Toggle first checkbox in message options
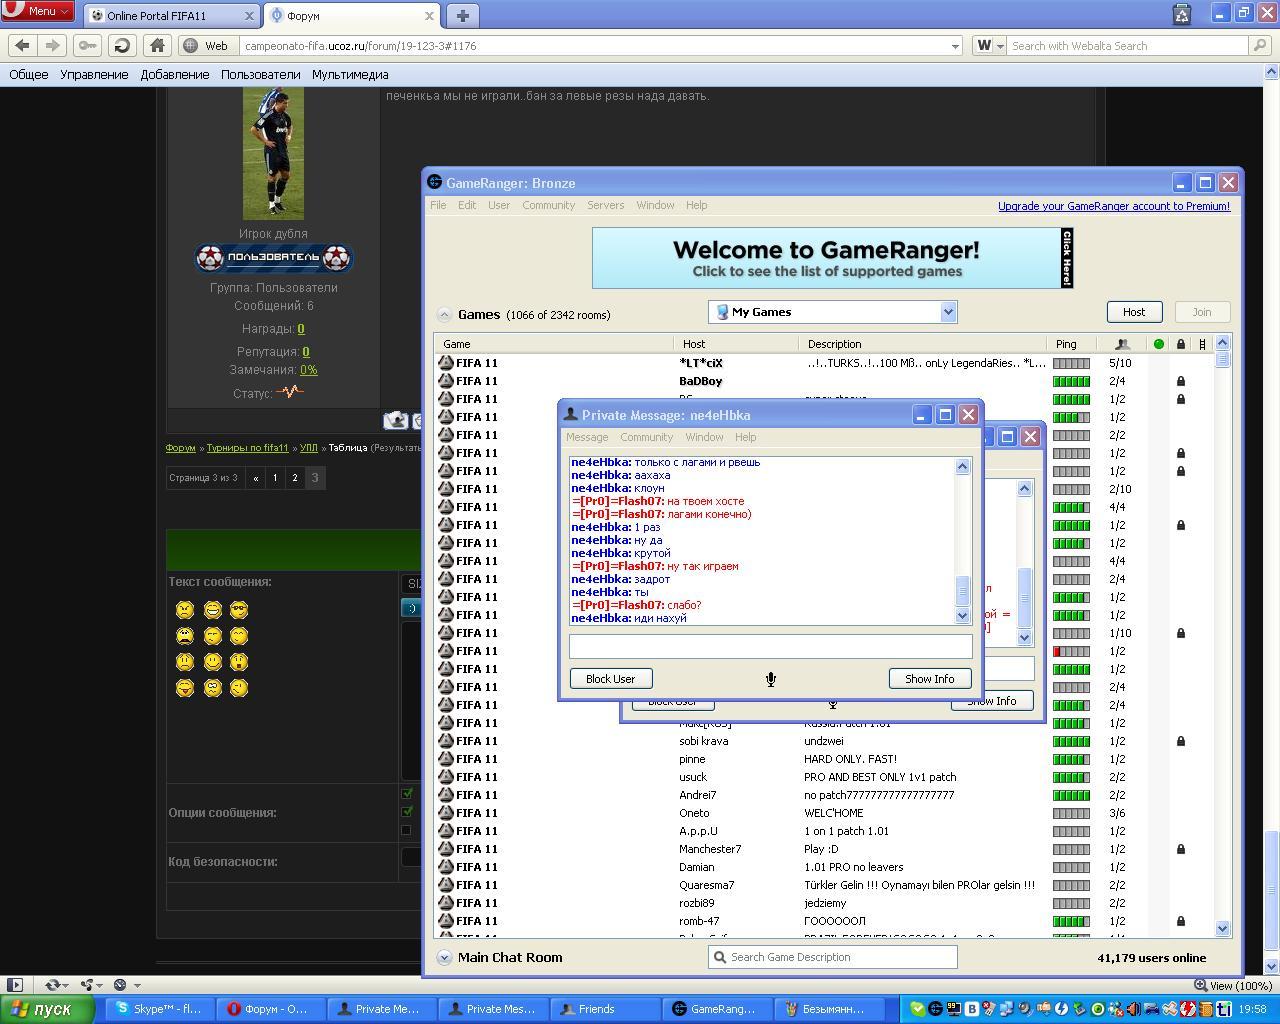 (x=407, y=794)
